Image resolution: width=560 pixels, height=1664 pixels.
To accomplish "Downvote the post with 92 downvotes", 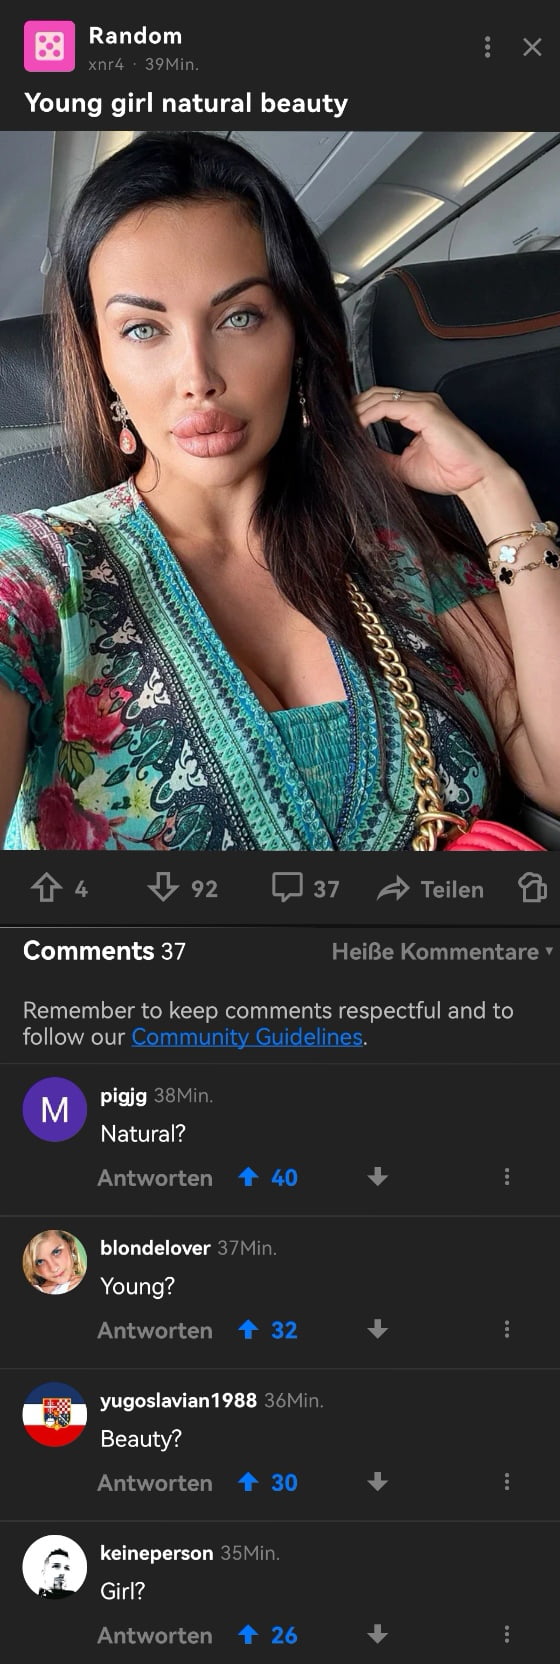I will (163, 887).
